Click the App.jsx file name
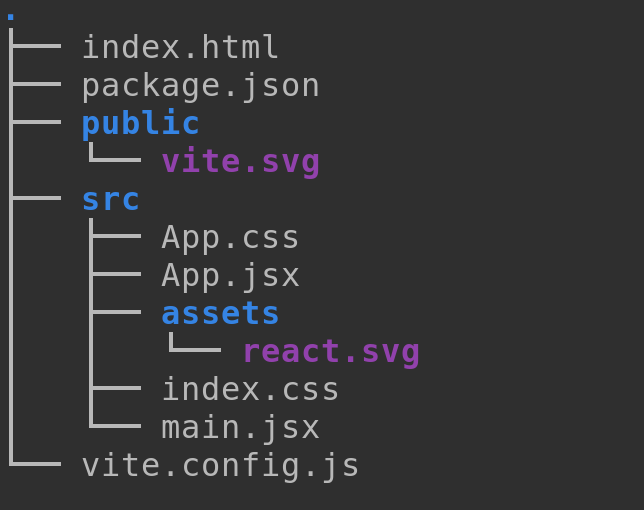The width and height of the screenshot is (644, 510). [230, 276]
